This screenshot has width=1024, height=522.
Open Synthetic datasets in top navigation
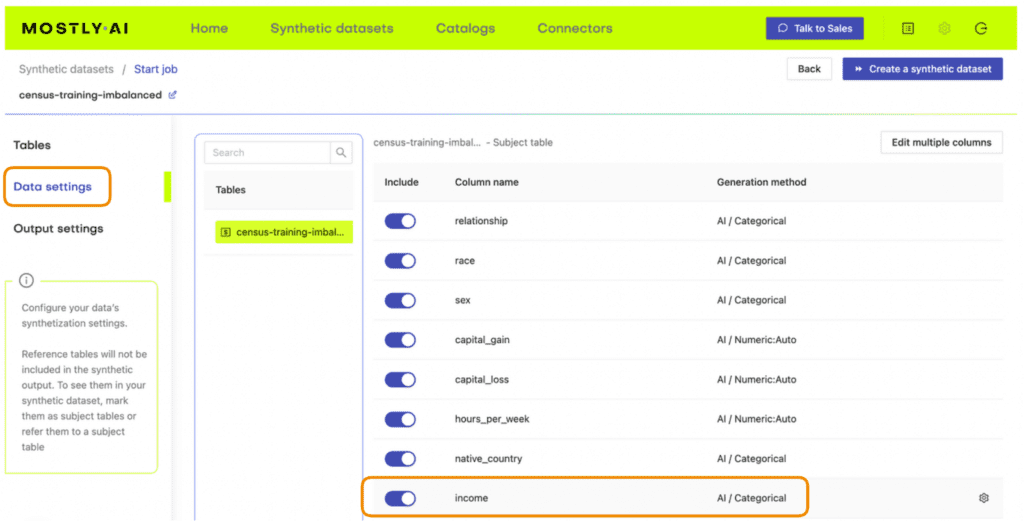tap(332, 28)
